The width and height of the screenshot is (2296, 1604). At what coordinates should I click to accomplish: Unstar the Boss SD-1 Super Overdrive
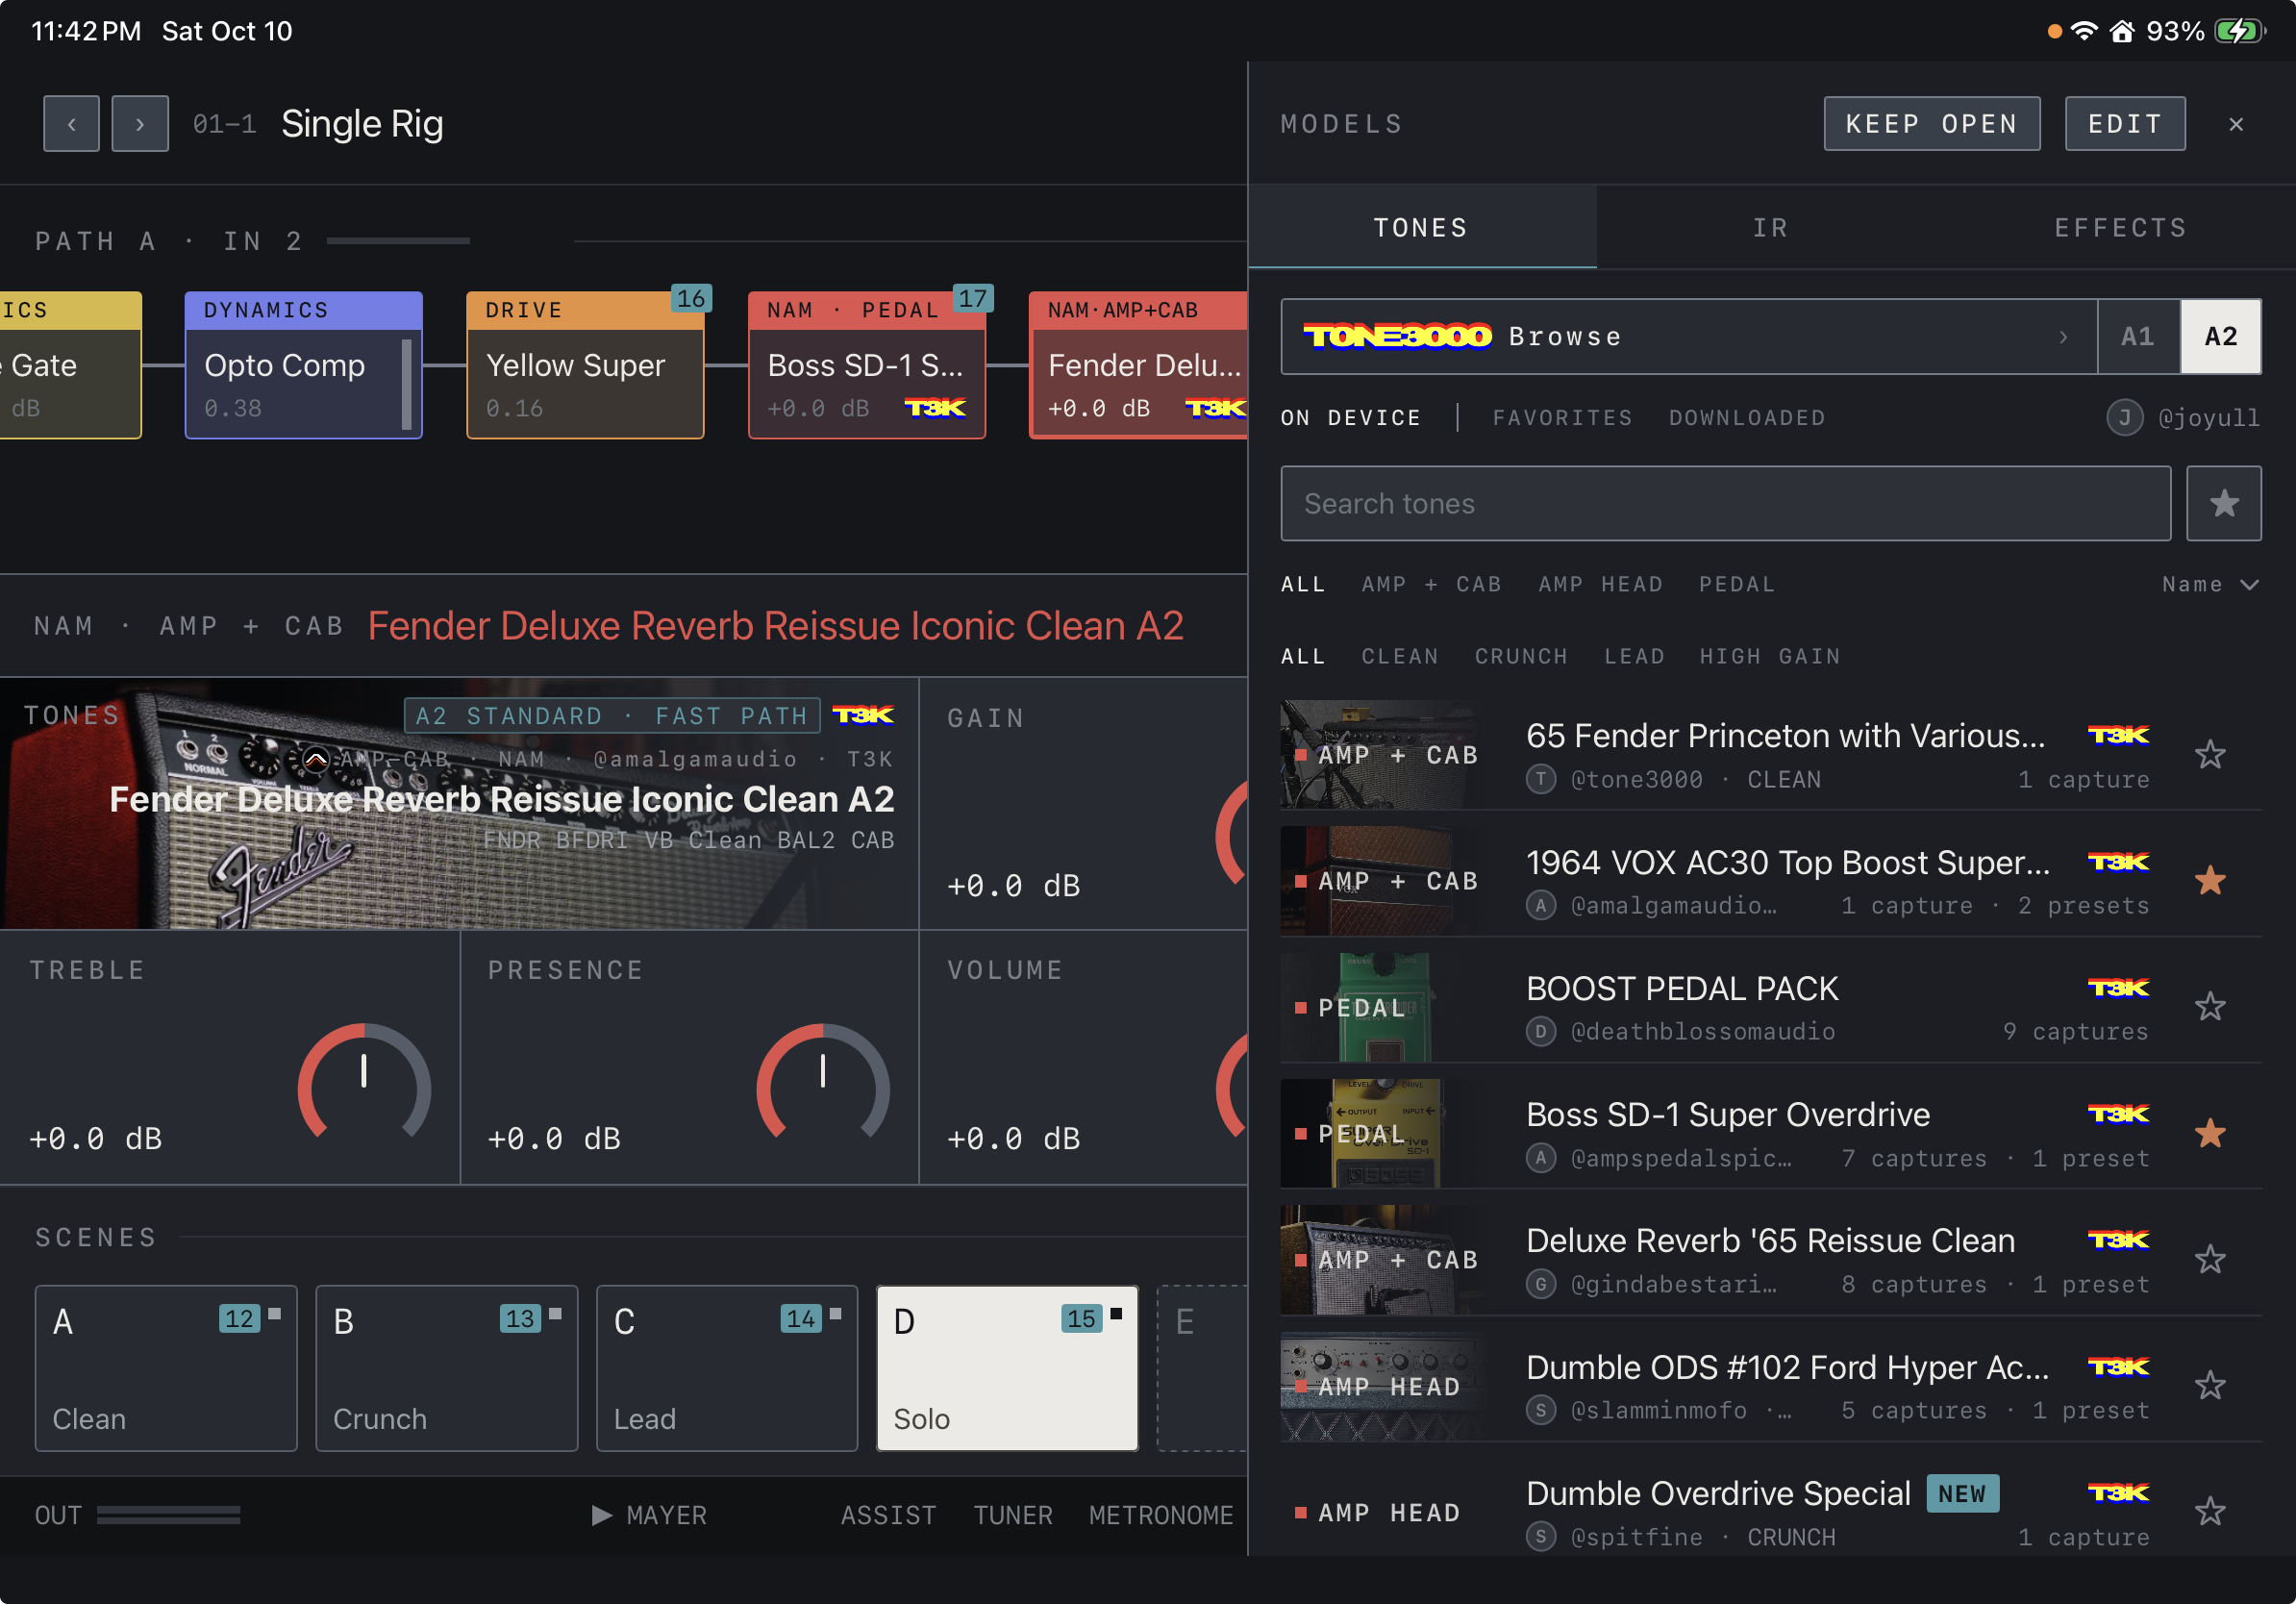[2210, 1134]
